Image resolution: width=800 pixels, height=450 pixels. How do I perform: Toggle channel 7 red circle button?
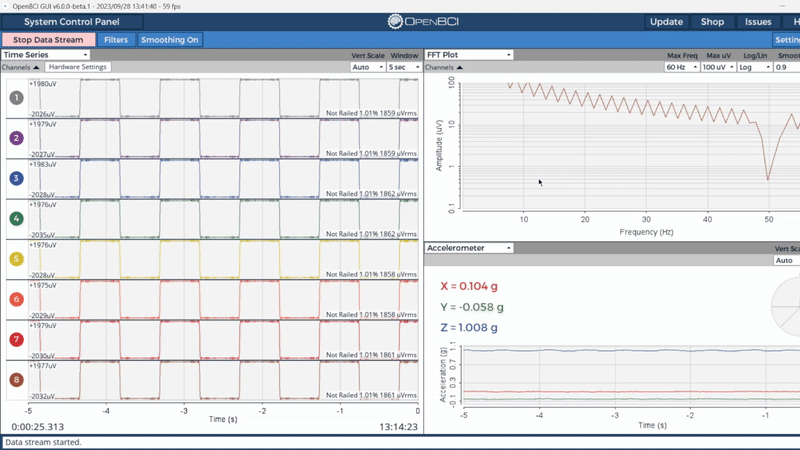point(16,340)
